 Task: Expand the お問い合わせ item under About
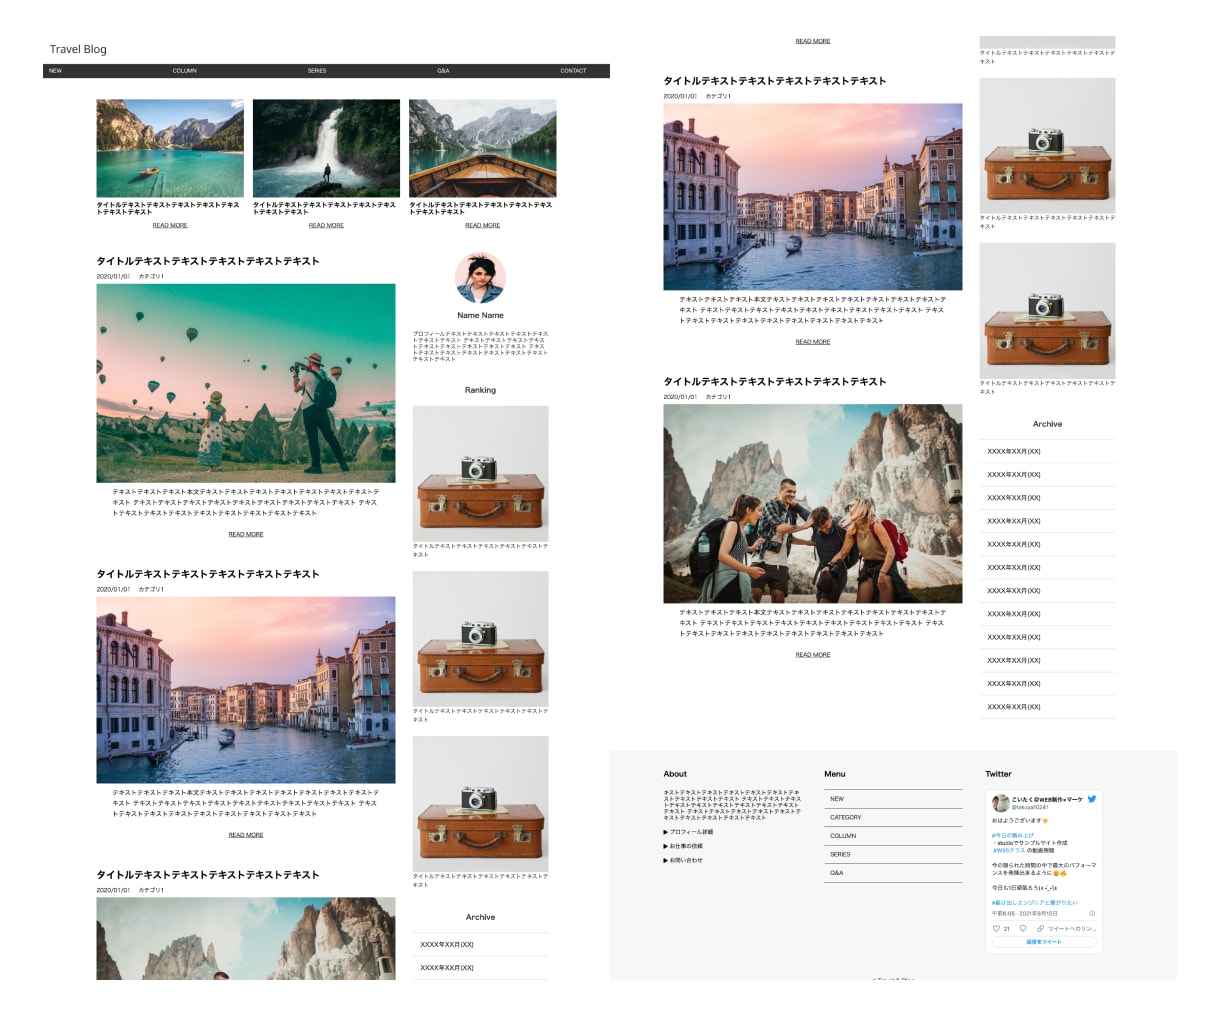click(x=683, y=860)
